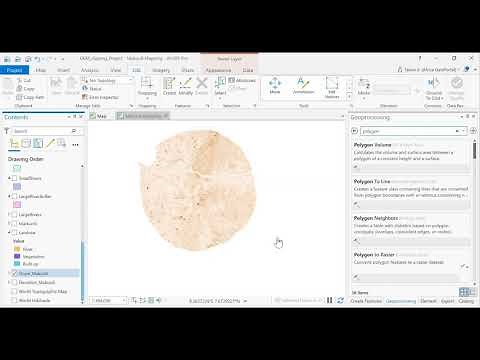Switch to the Map ribbon tab
The height and width of the screenshot is (360, 480).
(x=41, y=70)
